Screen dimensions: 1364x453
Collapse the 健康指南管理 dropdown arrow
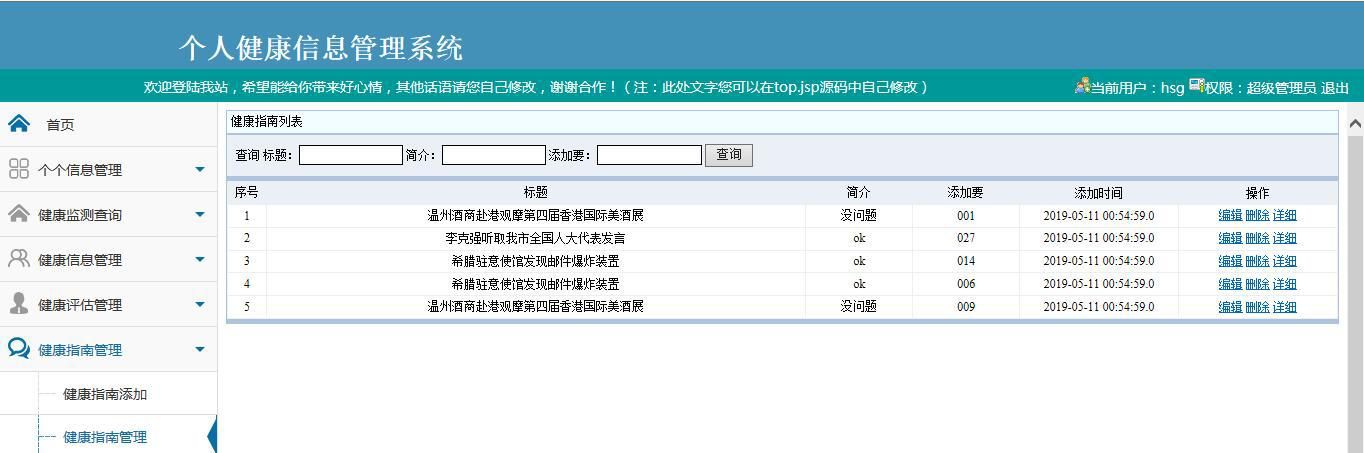[x=200, y=349]
